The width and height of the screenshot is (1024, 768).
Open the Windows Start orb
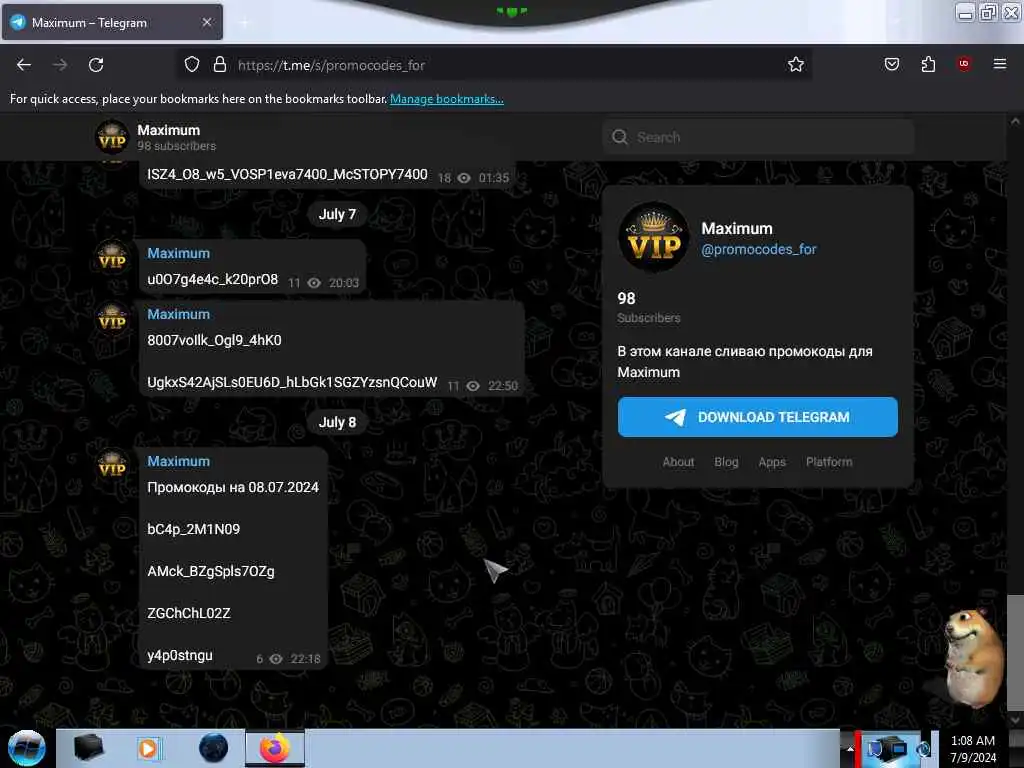[x=26, y=748]
